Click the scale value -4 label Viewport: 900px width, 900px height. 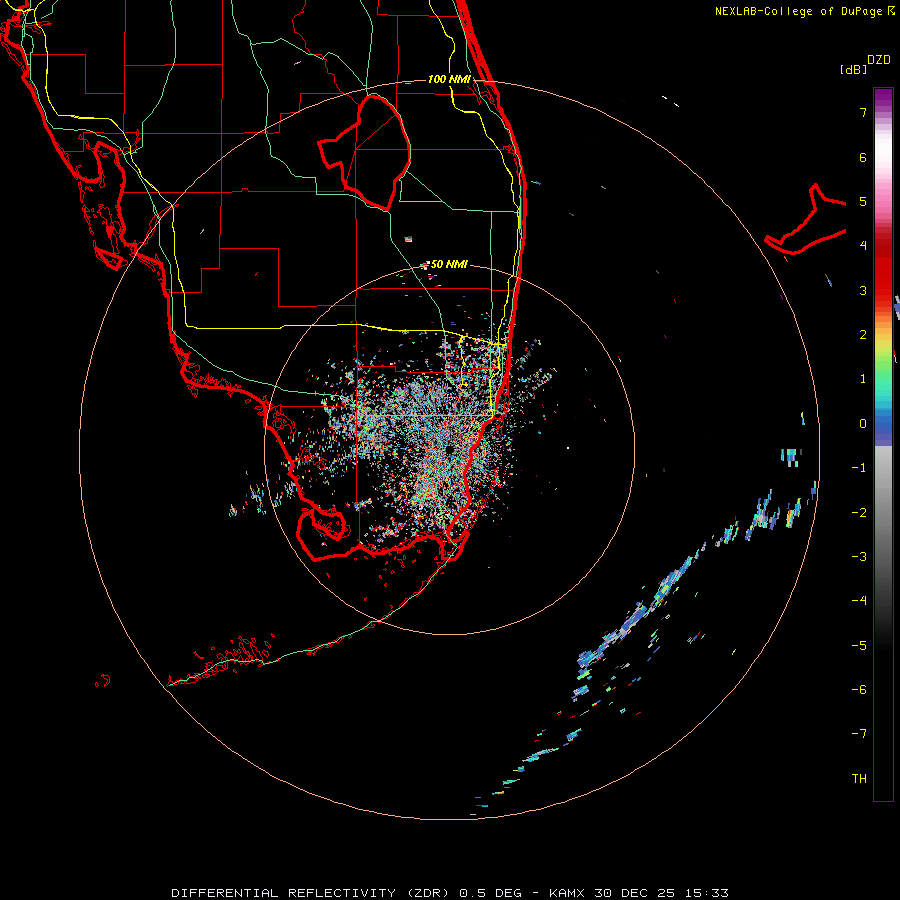[859, 601]
